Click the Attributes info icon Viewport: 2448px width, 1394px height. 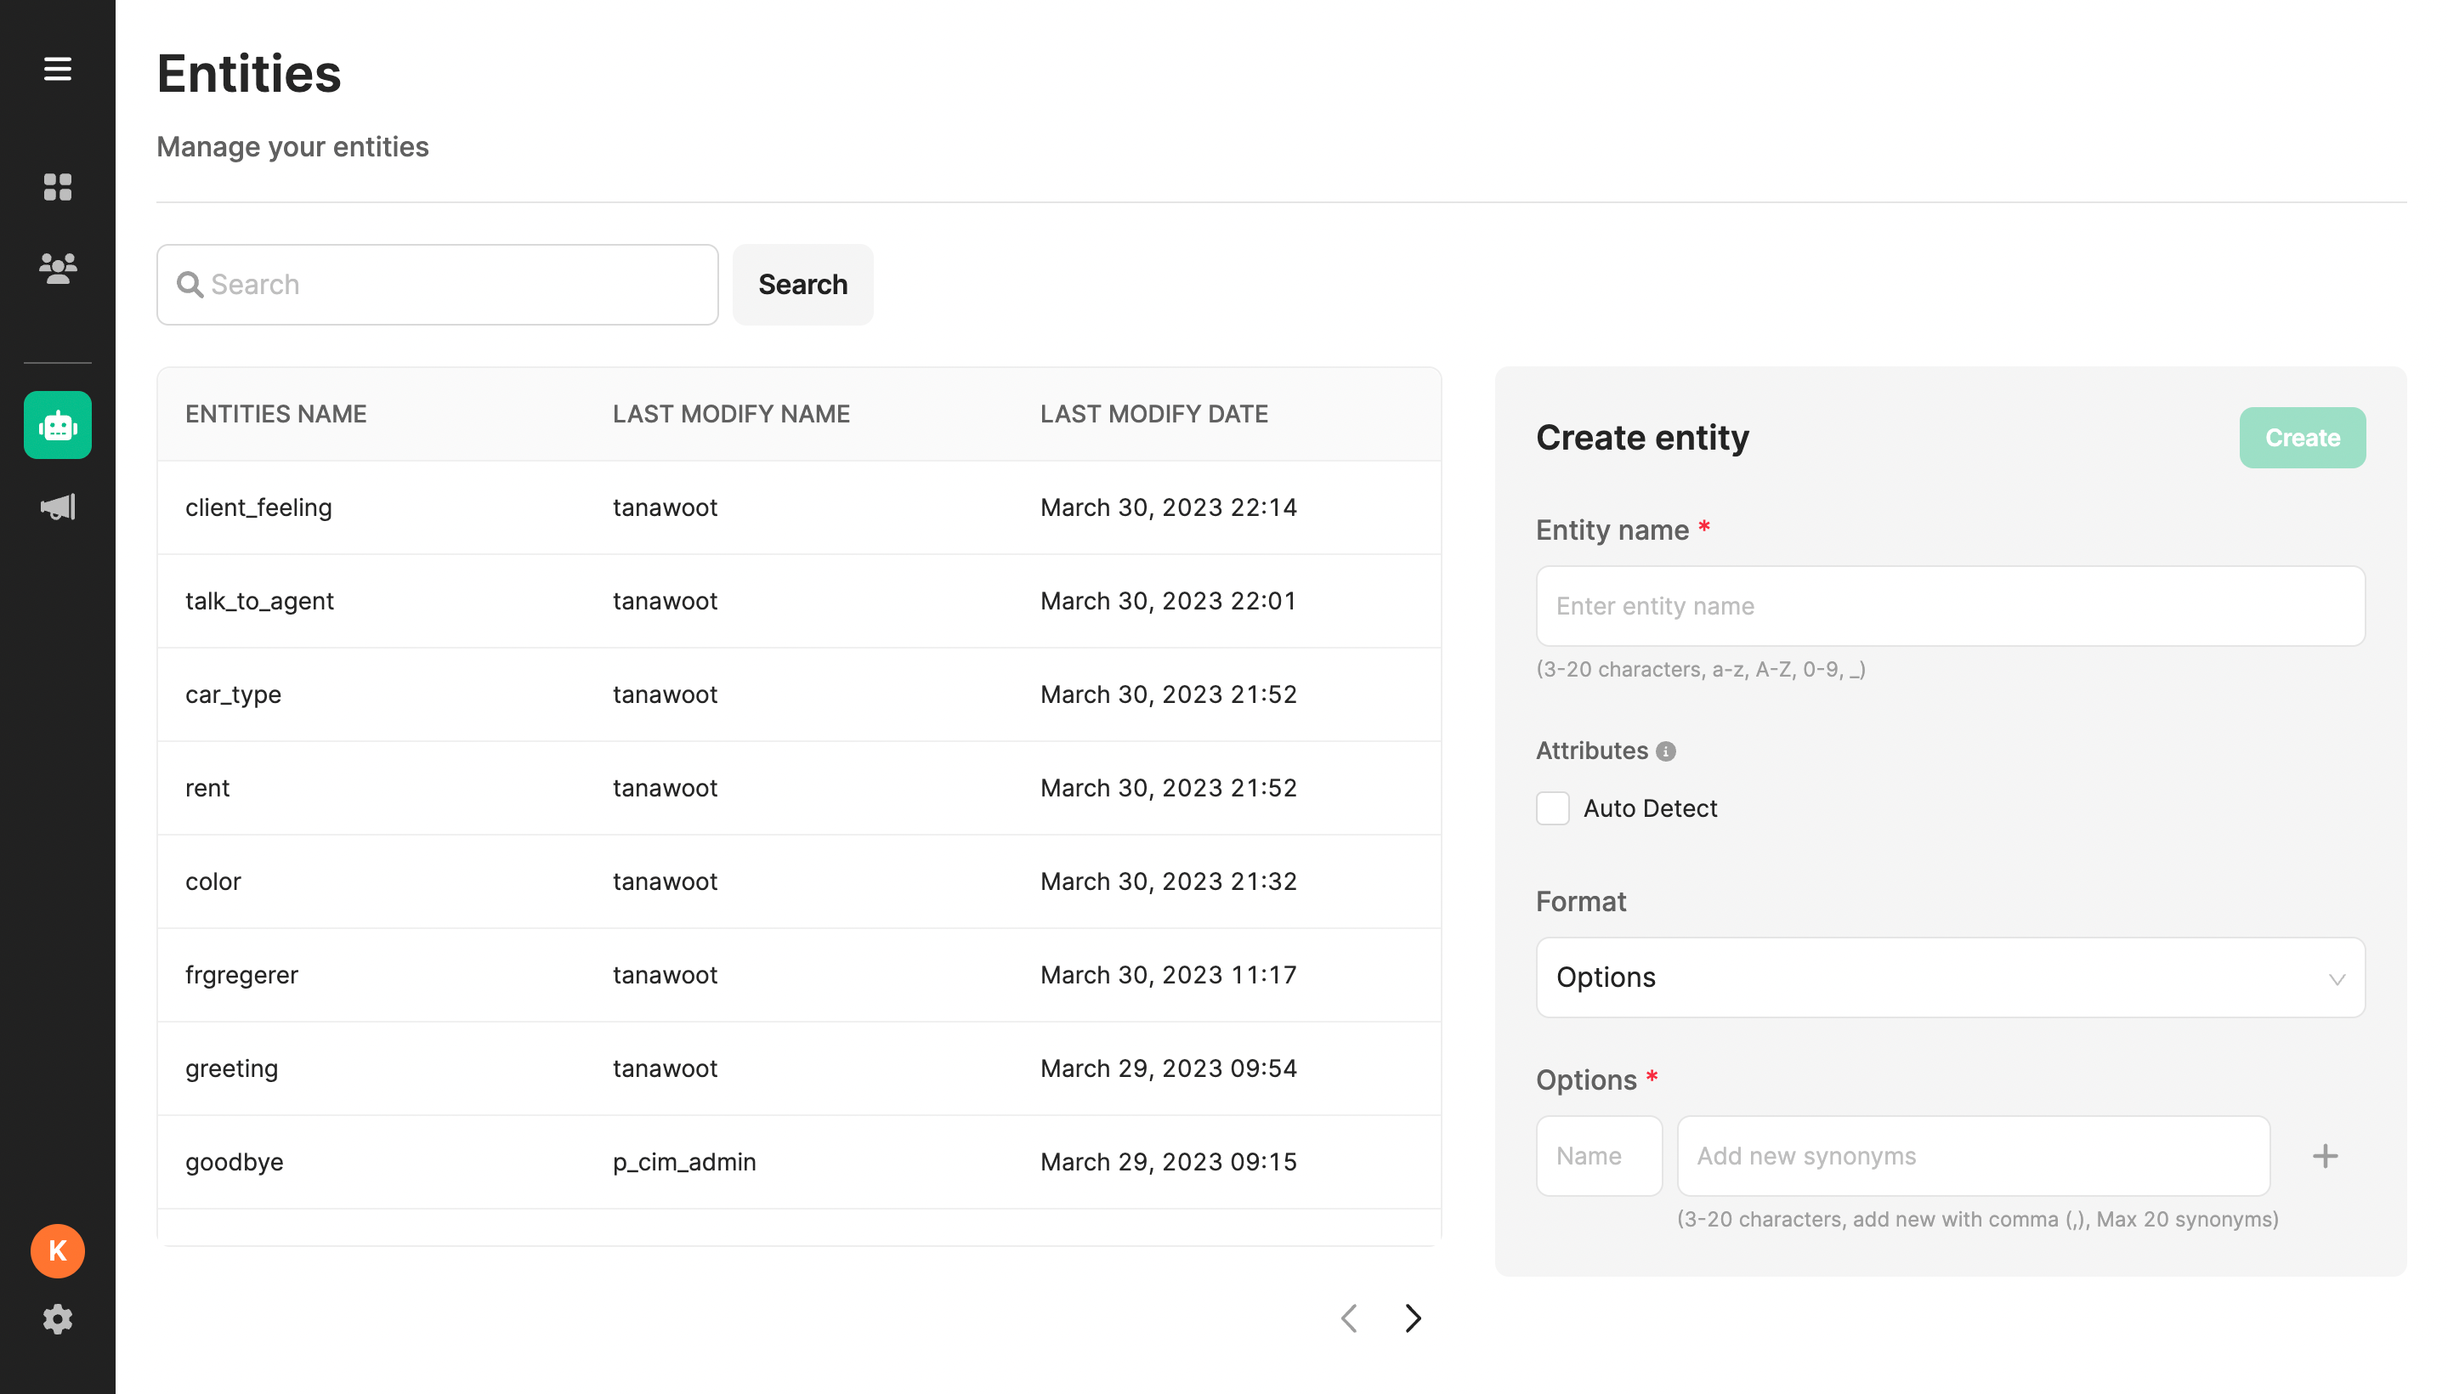(1665, 751)
